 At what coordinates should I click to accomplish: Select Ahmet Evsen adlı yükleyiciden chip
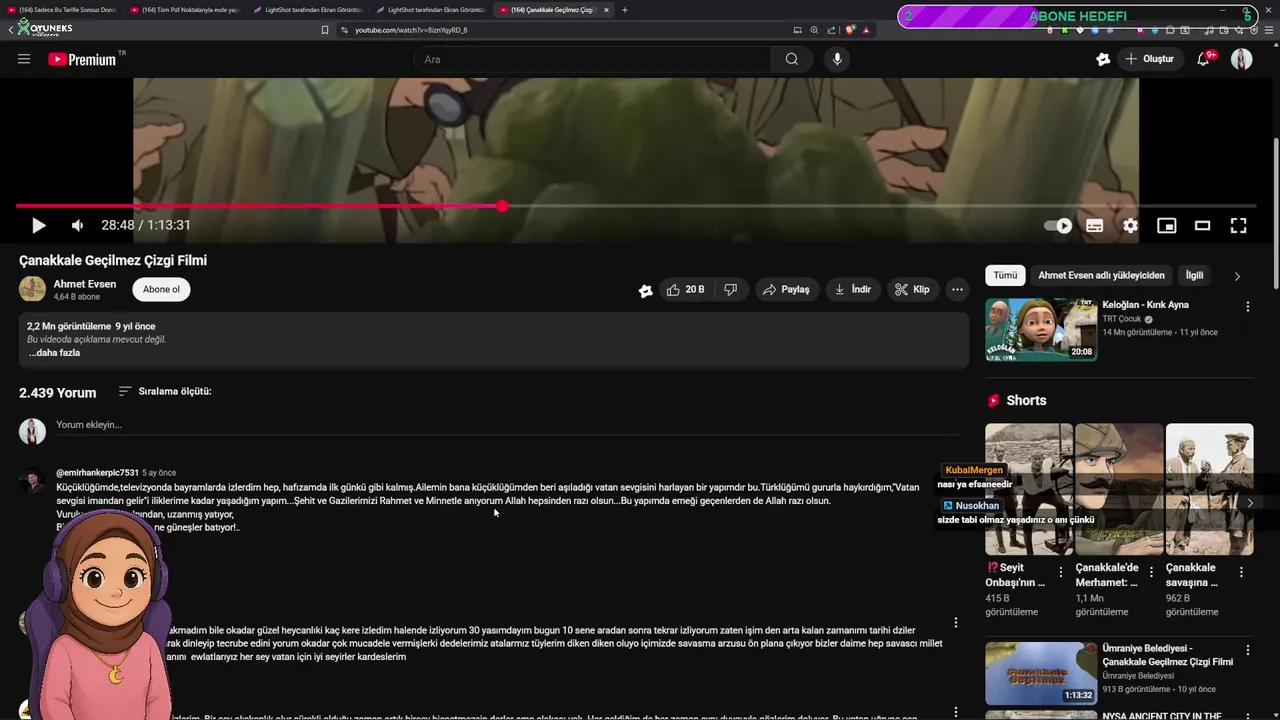pyautogui.click(x=1101, y=275)
